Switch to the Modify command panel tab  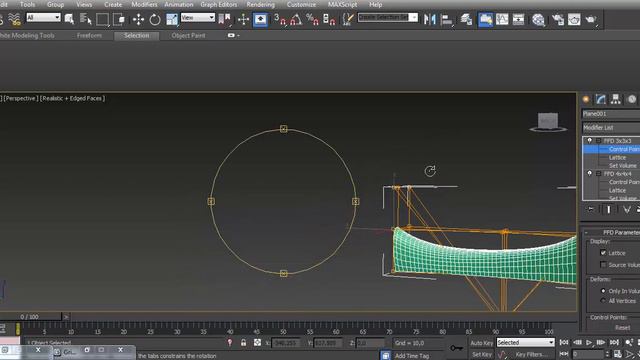(600, 99)
